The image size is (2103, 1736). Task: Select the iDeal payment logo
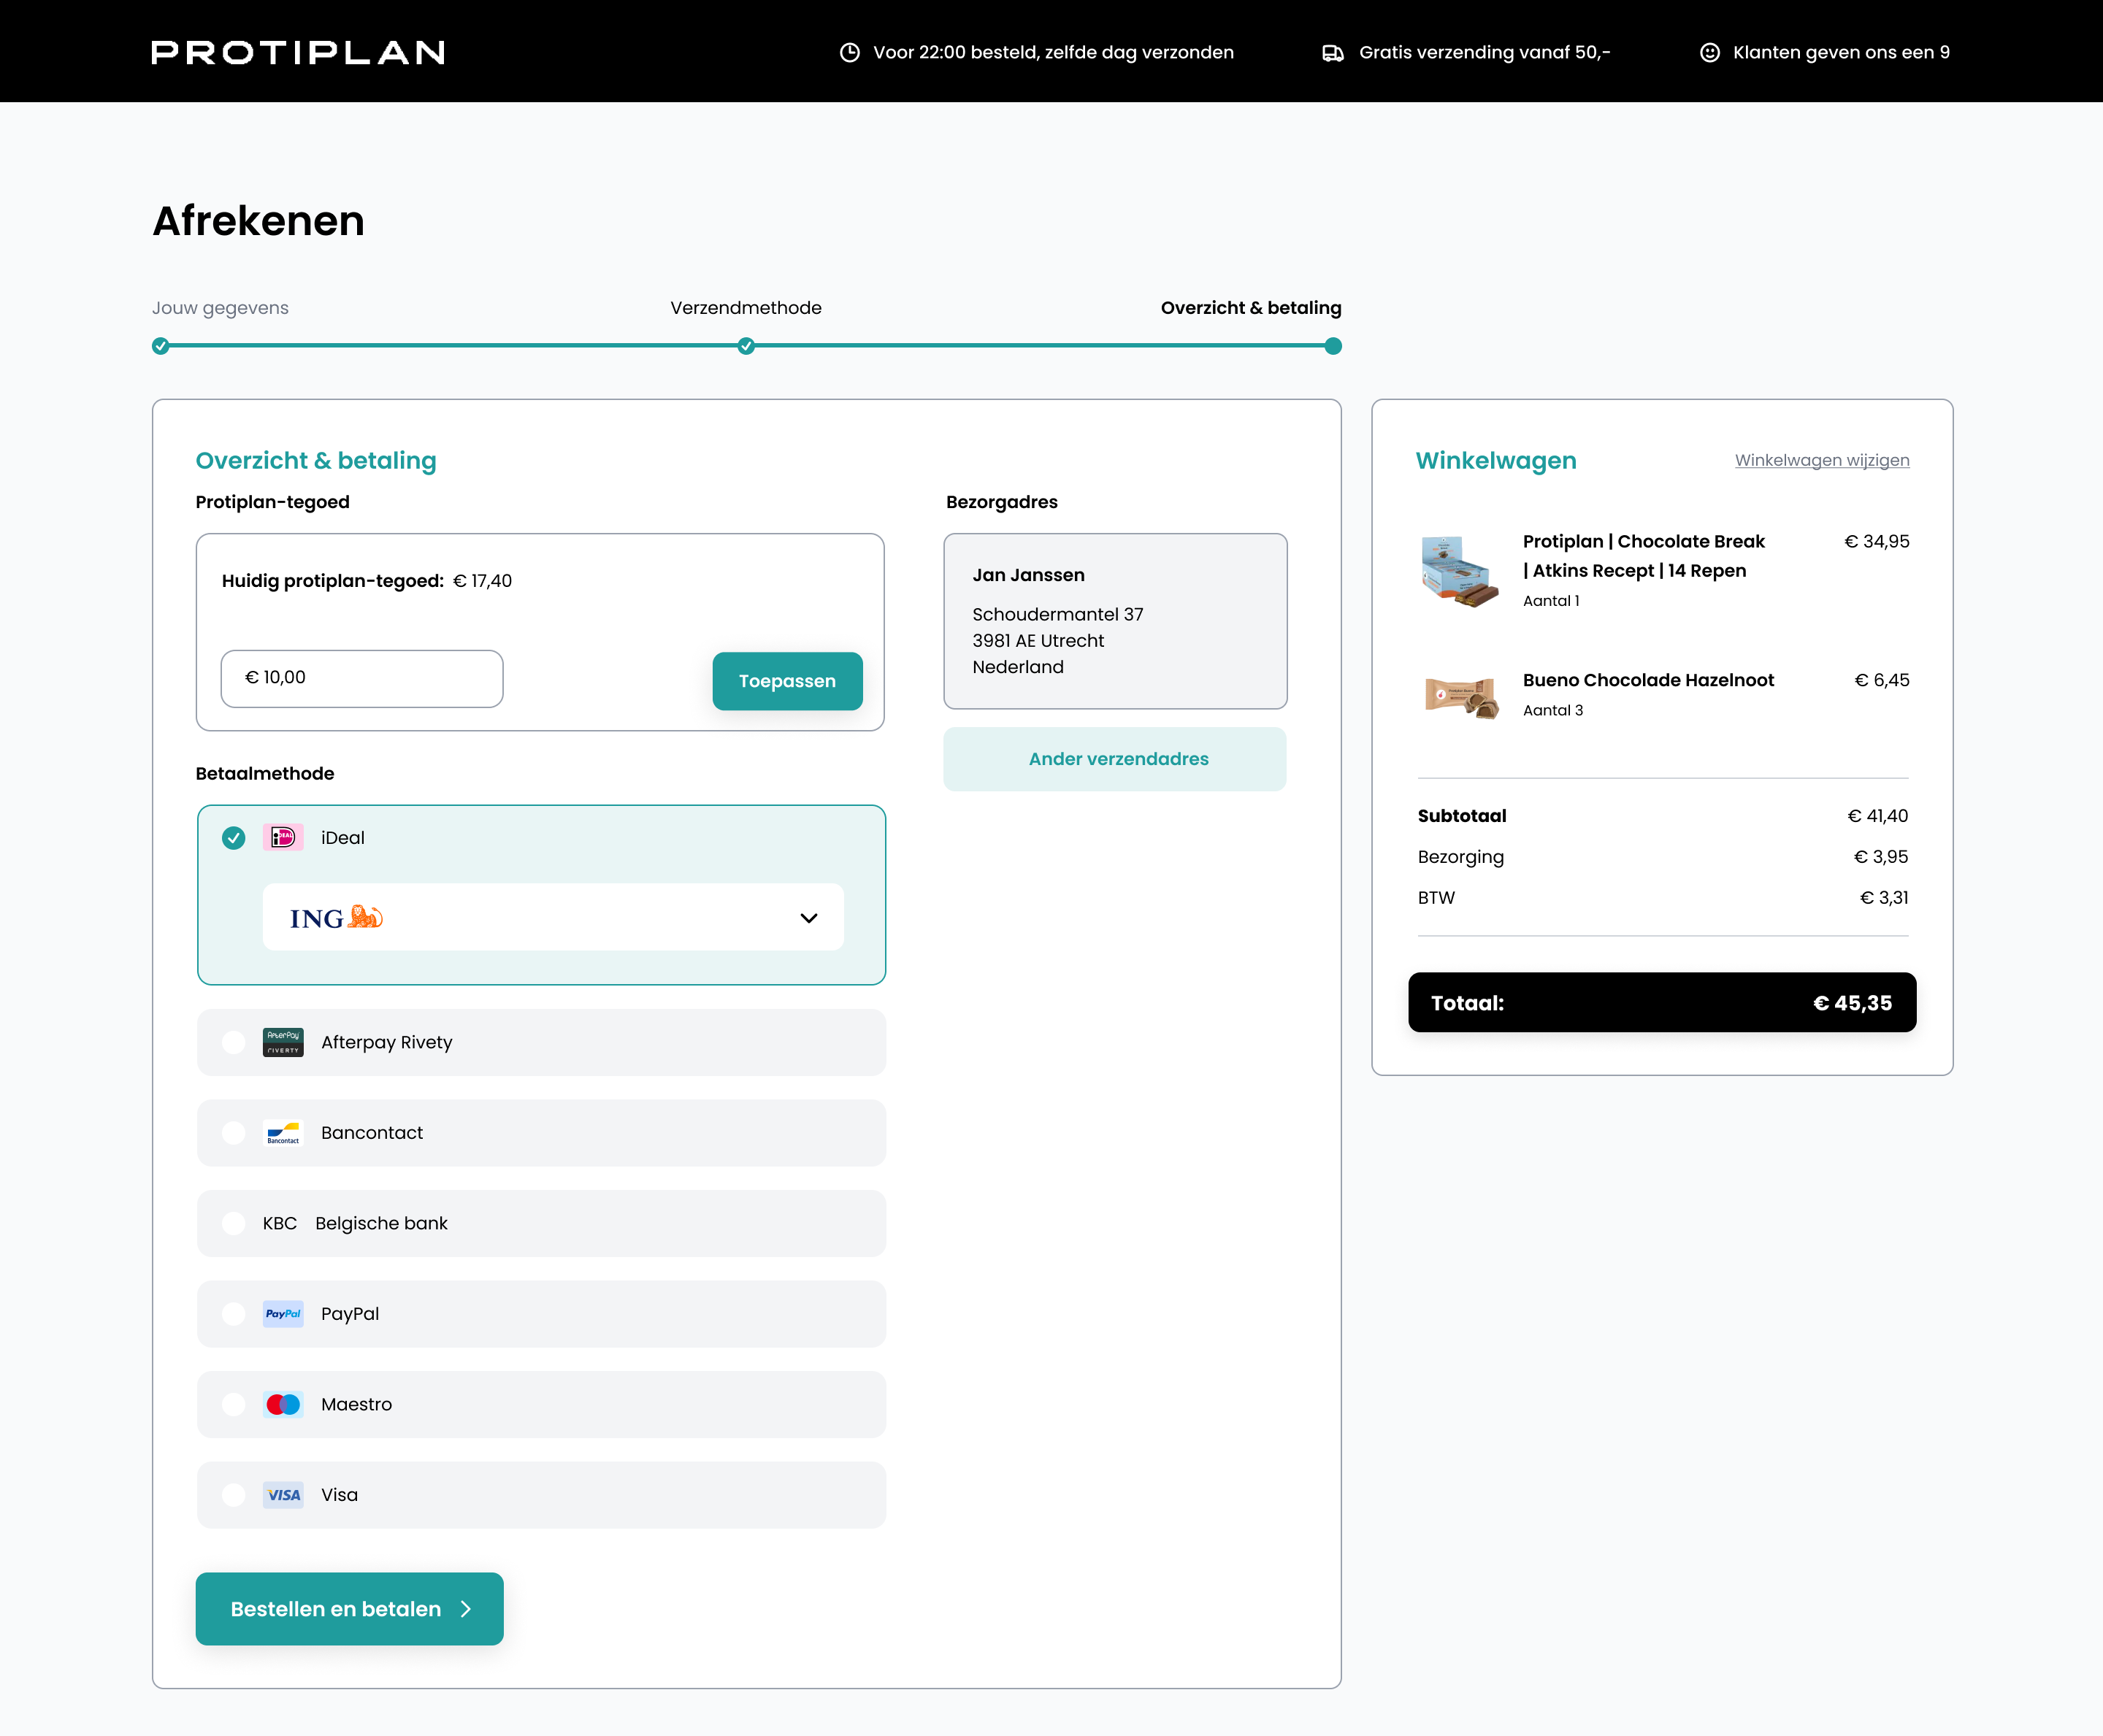coord(283,838)
